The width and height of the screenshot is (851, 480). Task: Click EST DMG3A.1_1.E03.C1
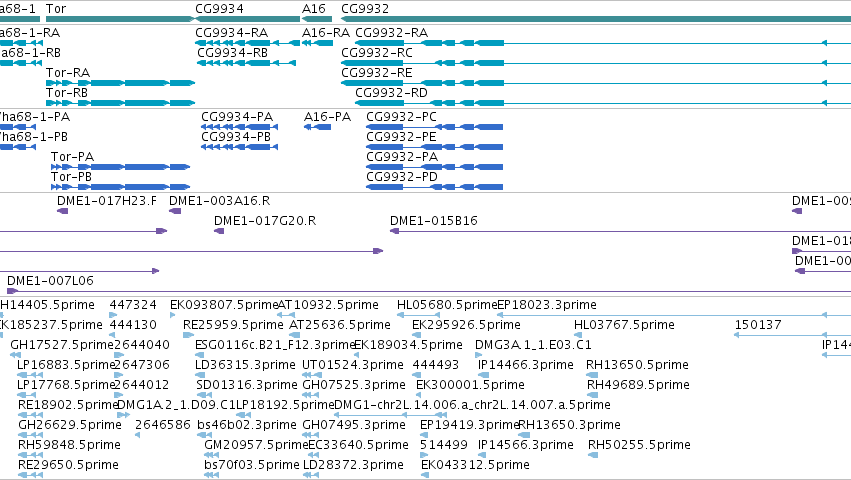[x=533, y=345]
